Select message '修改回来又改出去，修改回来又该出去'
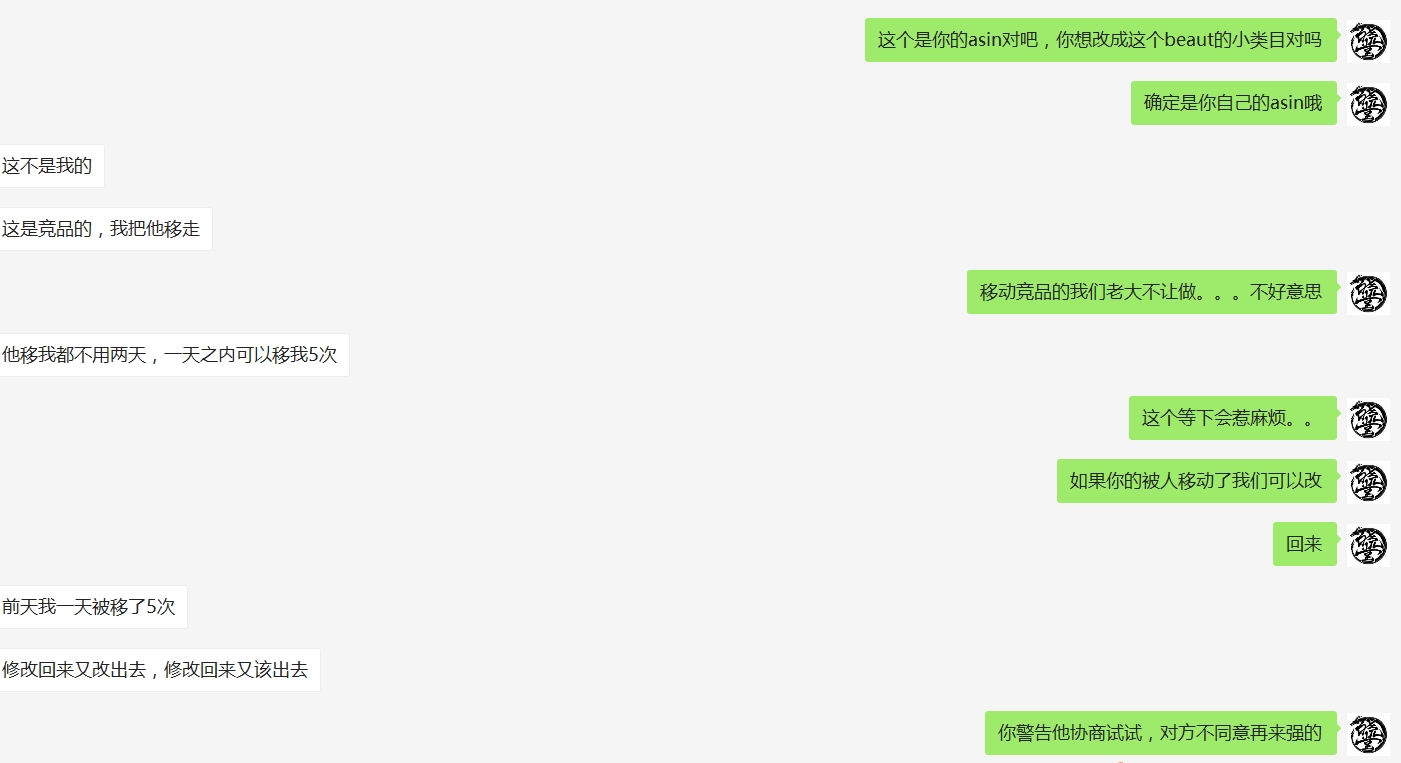Viewport: 1401px width, 763px height. coord(159,670)
